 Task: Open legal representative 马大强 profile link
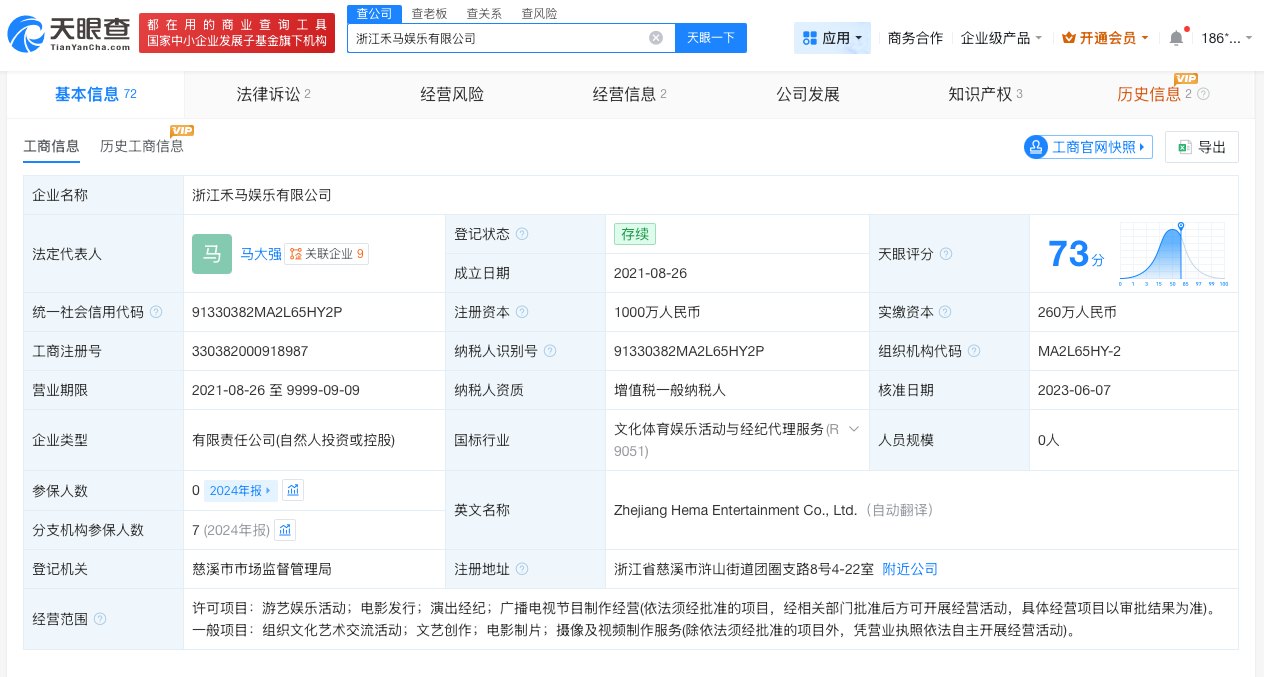point(261,254)
